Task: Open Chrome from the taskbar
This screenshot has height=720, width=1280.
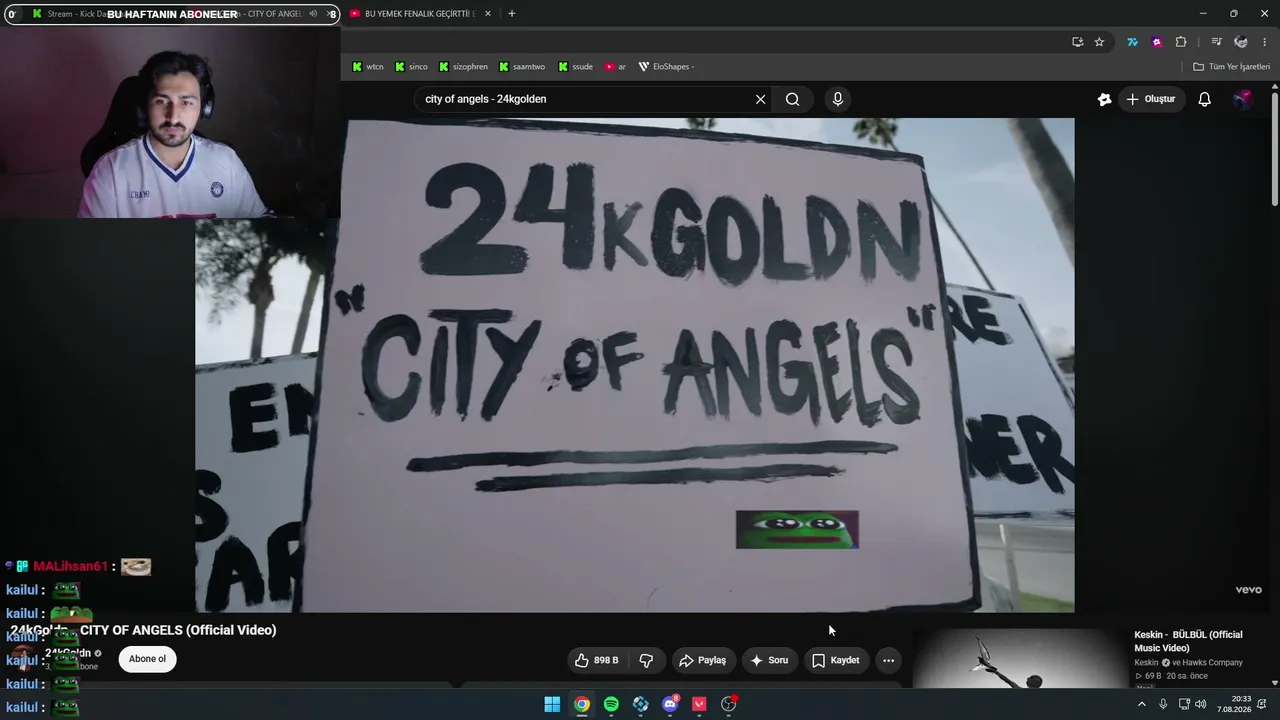Action: pyautogui.click(x=581, y=704)
